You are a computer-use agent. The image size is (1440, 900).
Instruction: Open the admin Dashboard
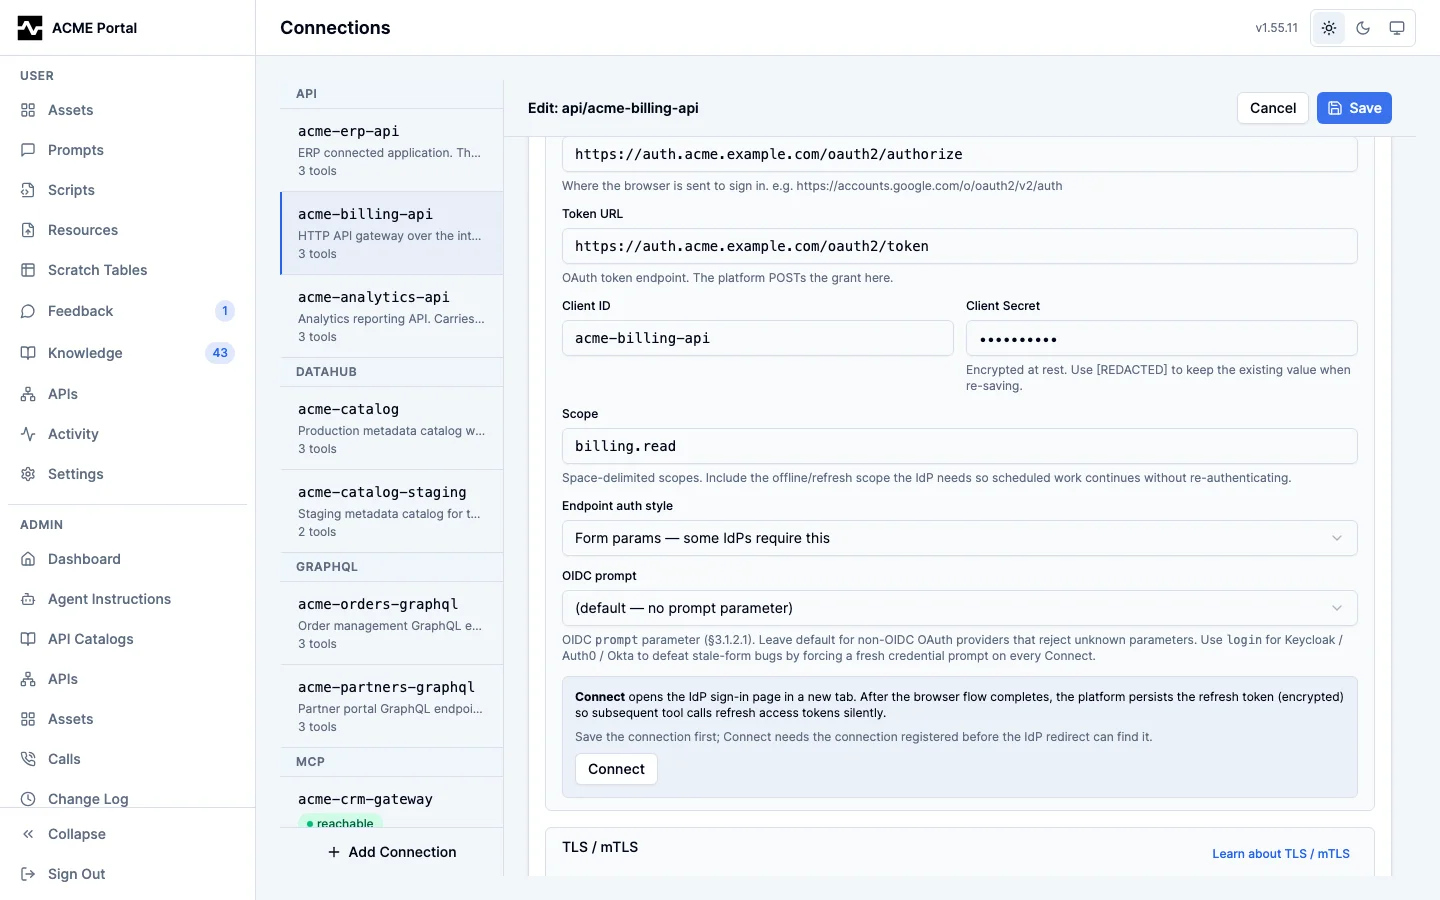[x=127, y=559]
